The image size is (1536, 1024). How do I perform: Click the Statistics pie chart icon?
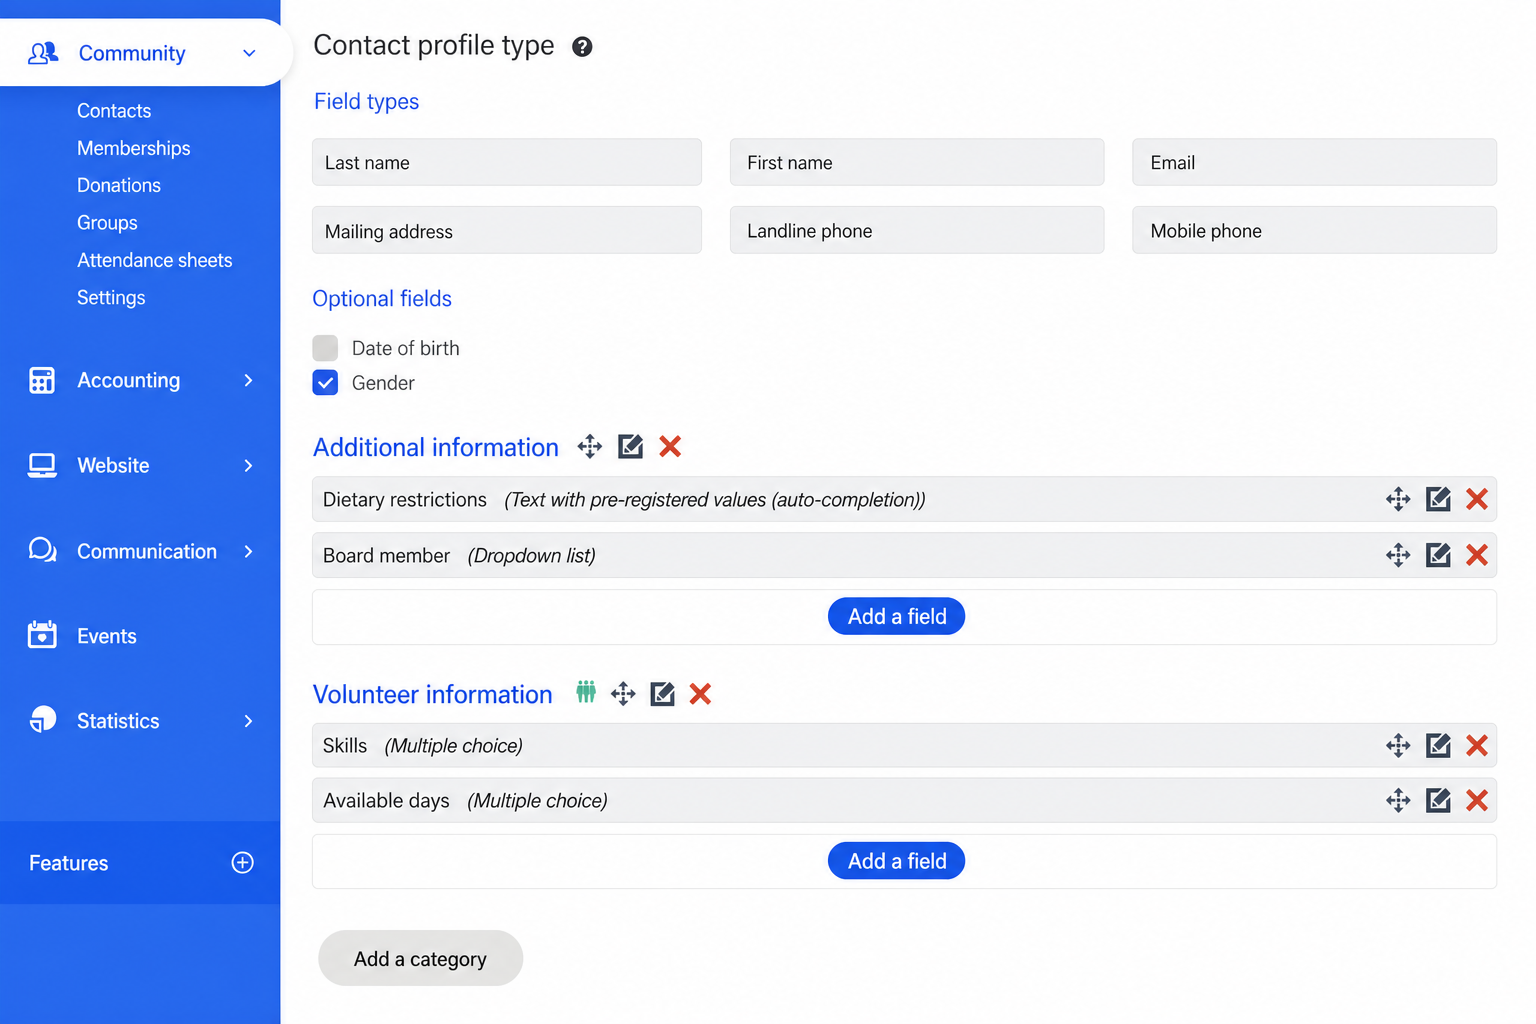42,720
